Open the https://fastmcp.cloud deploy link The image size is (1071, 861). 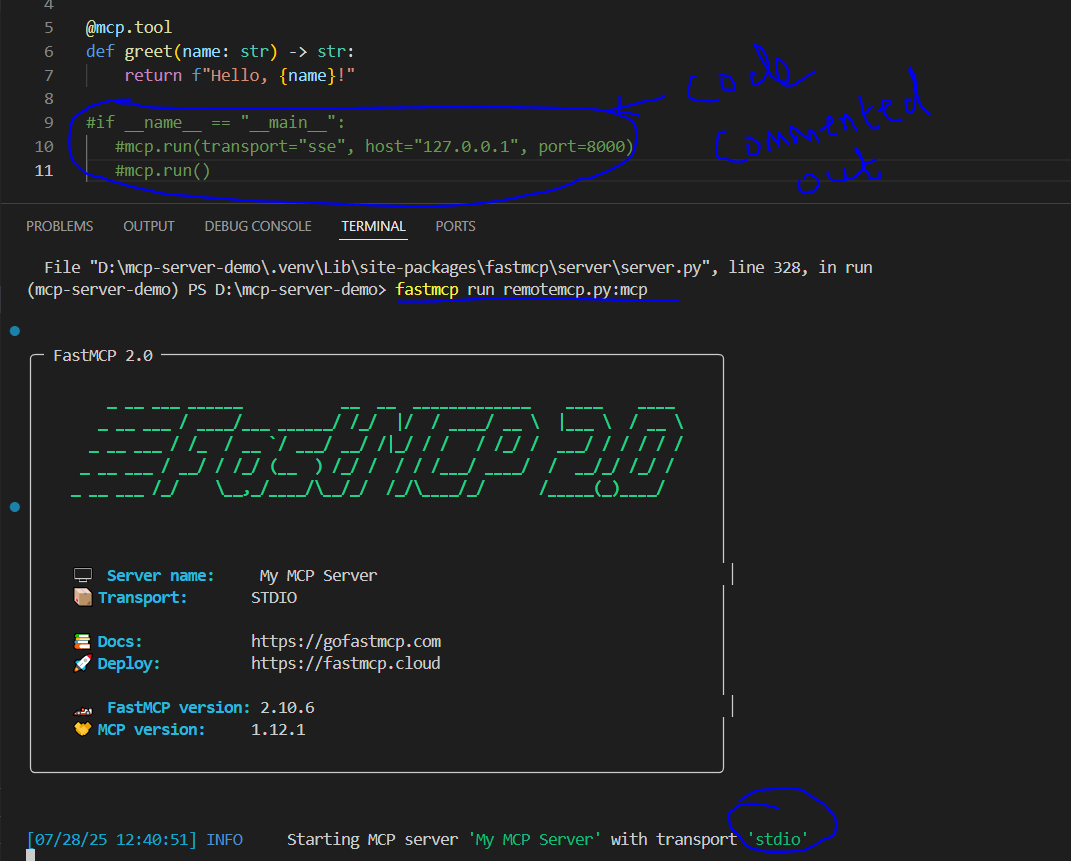pyautogui.click(x=346, y=663)
